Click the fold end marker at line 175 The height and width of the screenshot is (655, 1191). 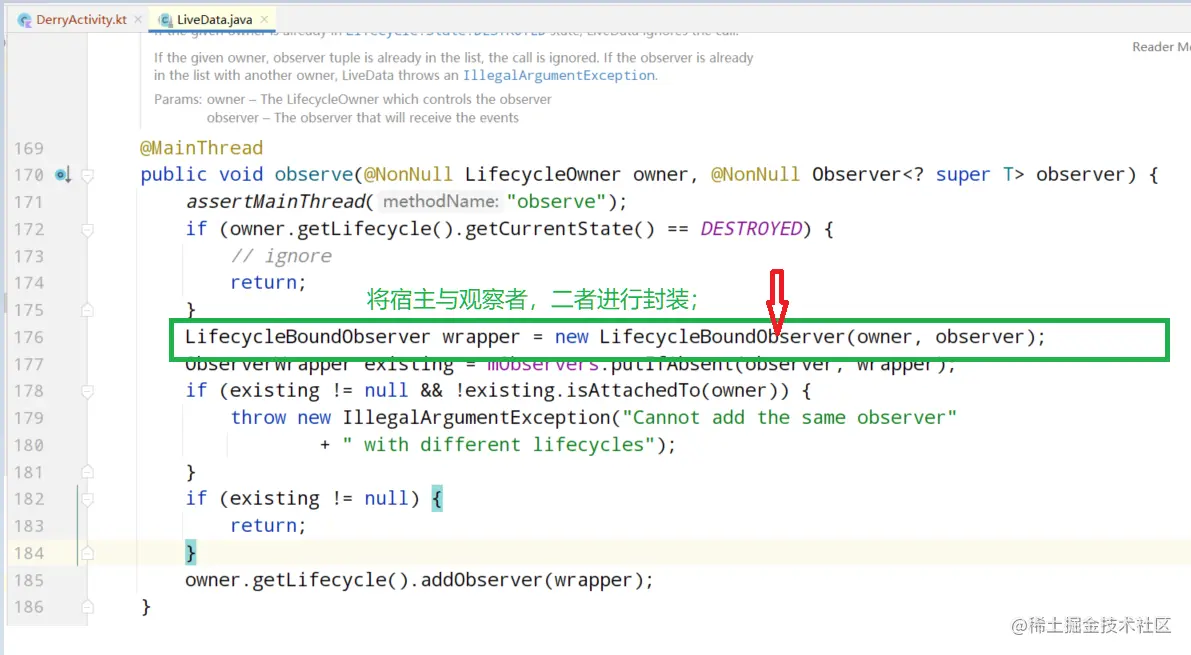tap(87, 310)
